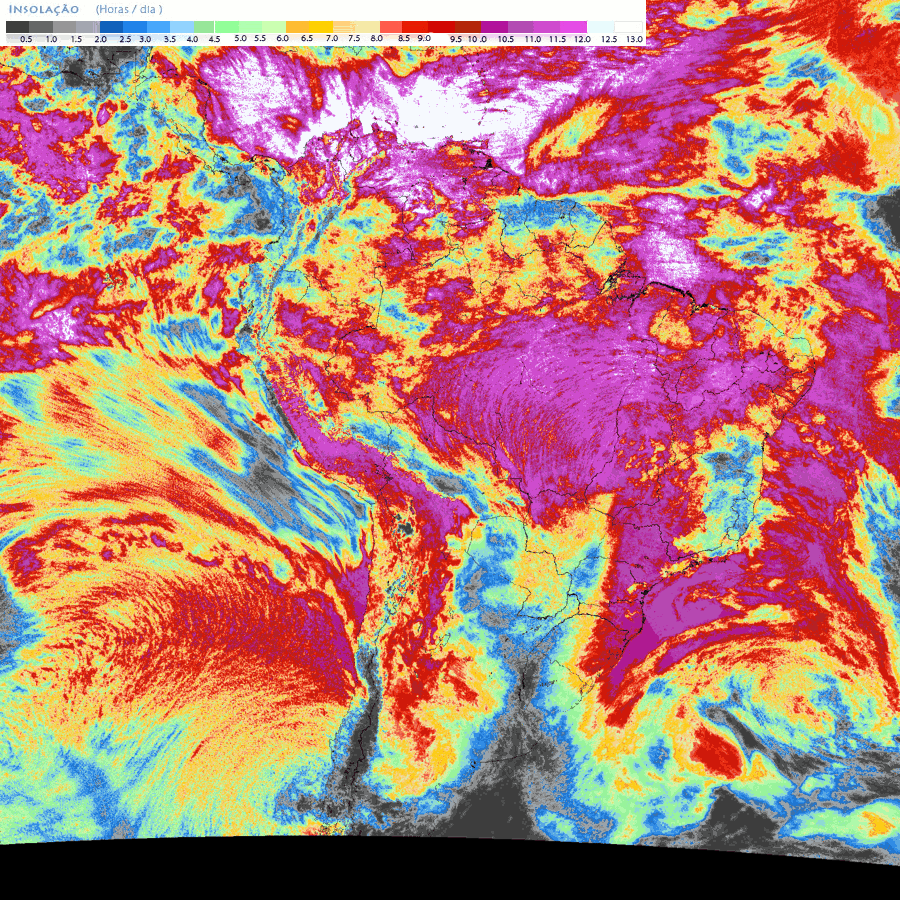Pick the light blue swatch between 3.5 and 4.0

(x=182, y=27)
